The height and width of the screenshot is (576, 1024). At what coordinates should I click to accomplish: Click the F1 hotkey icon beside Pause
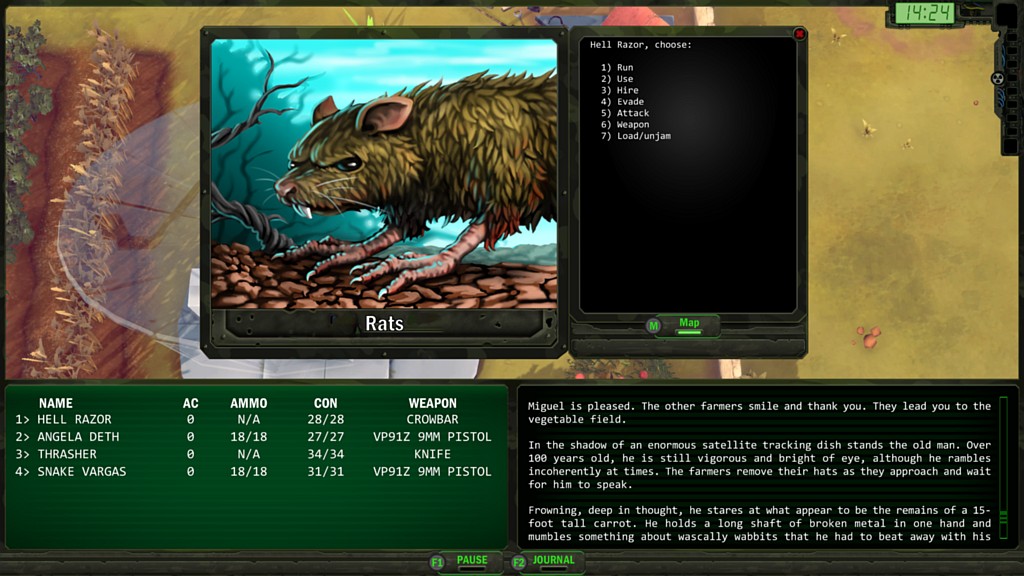tap(437, 563)
